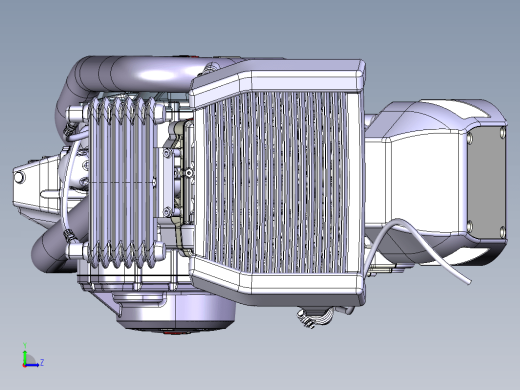This screenshot has height=390, width=520.
Task: Select the radiator's top tank cover
Action: coord(278,79)
